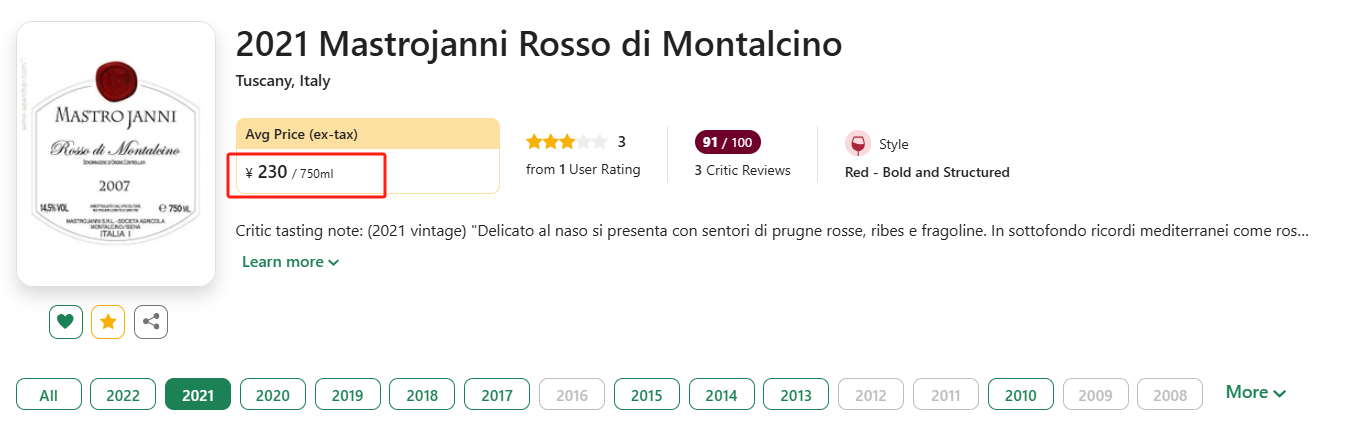Pick the 2013 vintage

pos(796,395)
